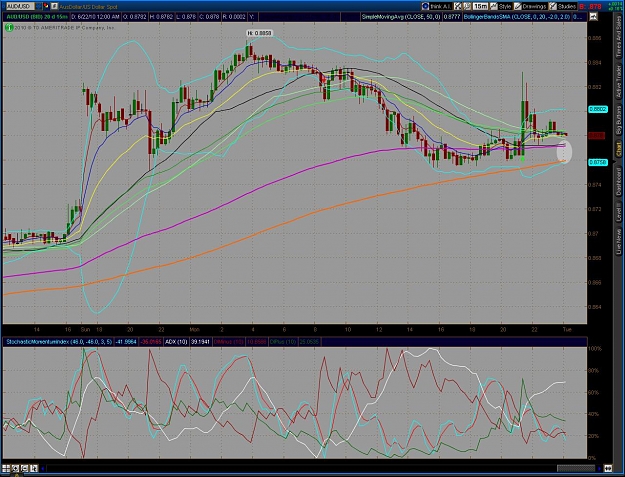Click the colored link indicator beside the symbol
This screenshot has width=625, height=477.
click(44, 6)
